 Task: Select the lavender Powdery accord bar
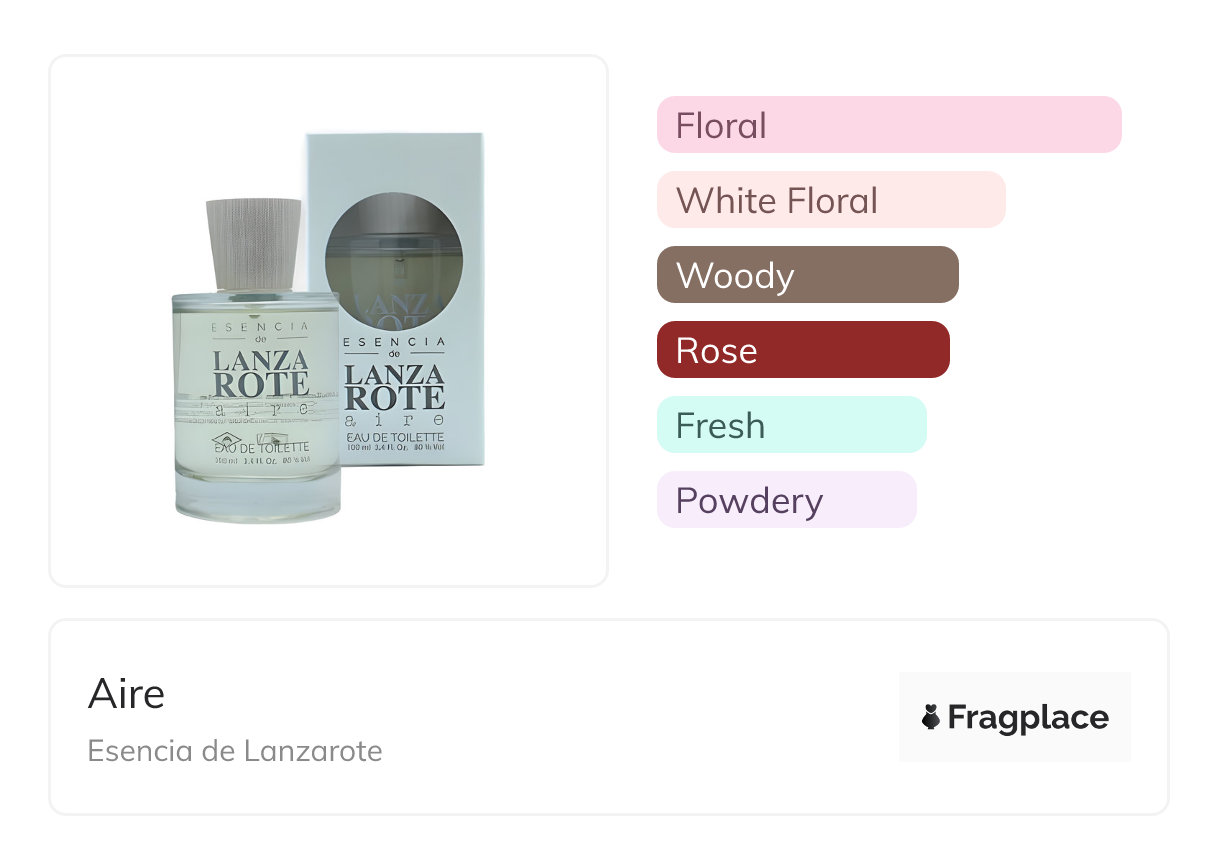(786, 500)
